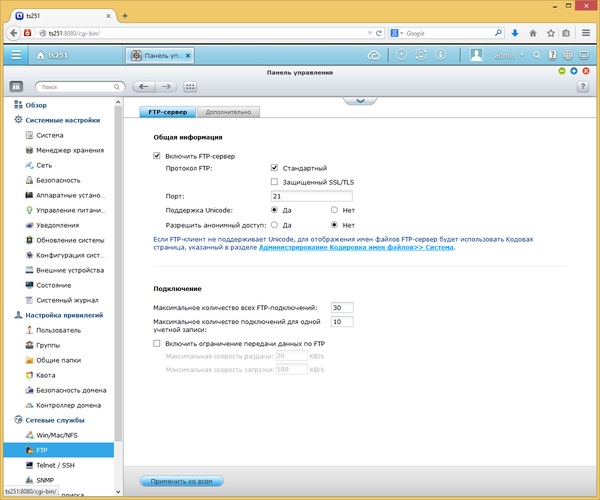600x500 pixels.
Task: Open the address bar history dropdown
Action: tap(370, 33)
